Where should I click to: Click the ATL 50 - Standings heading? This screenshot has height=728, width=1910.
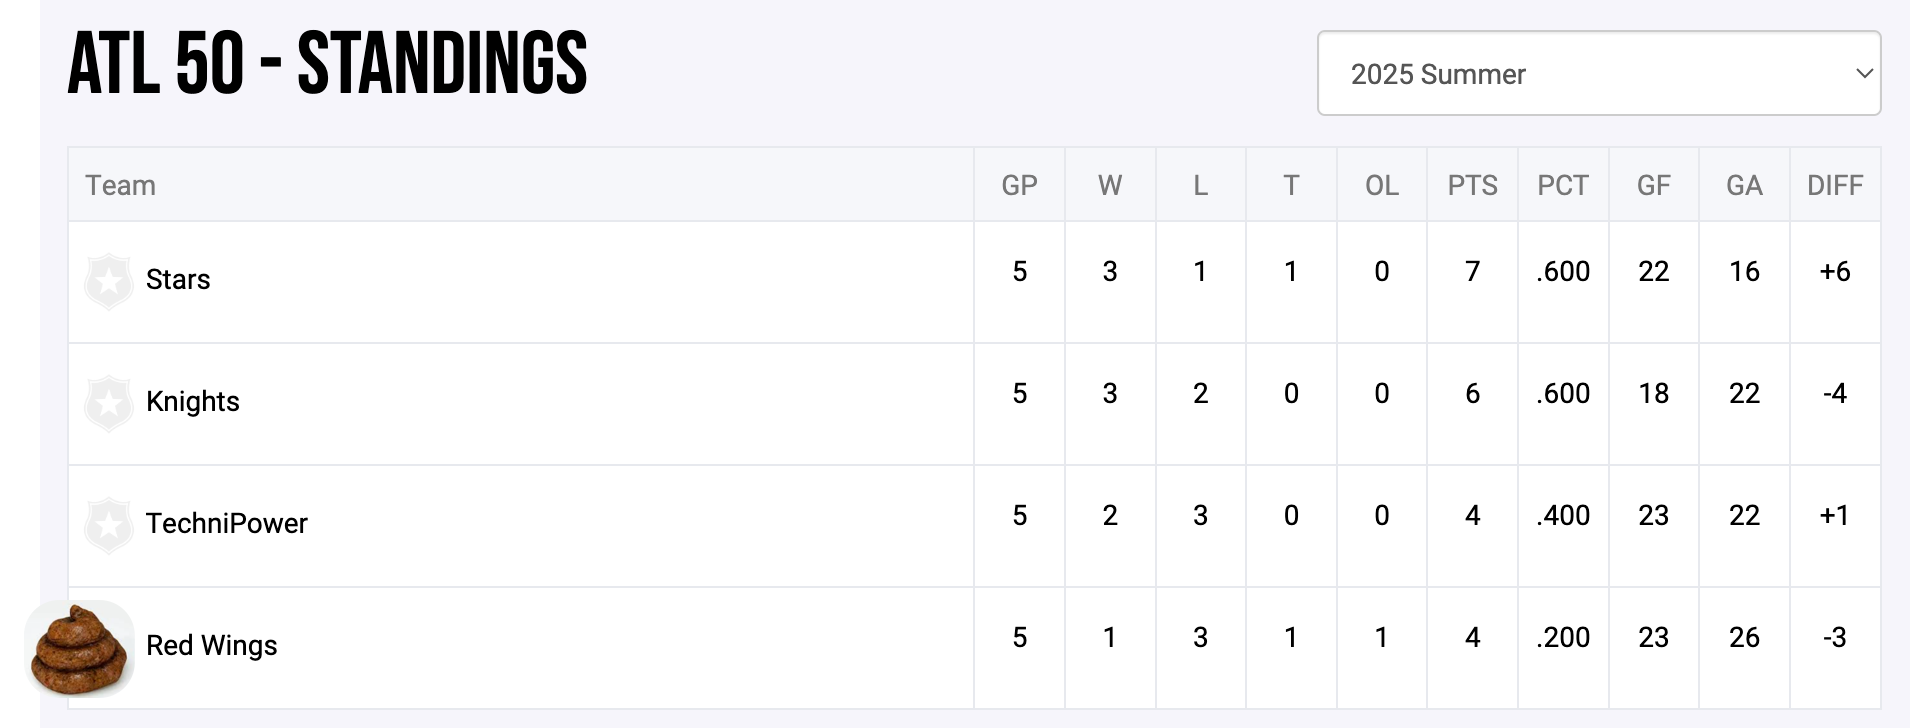click(x=327, y=64)
